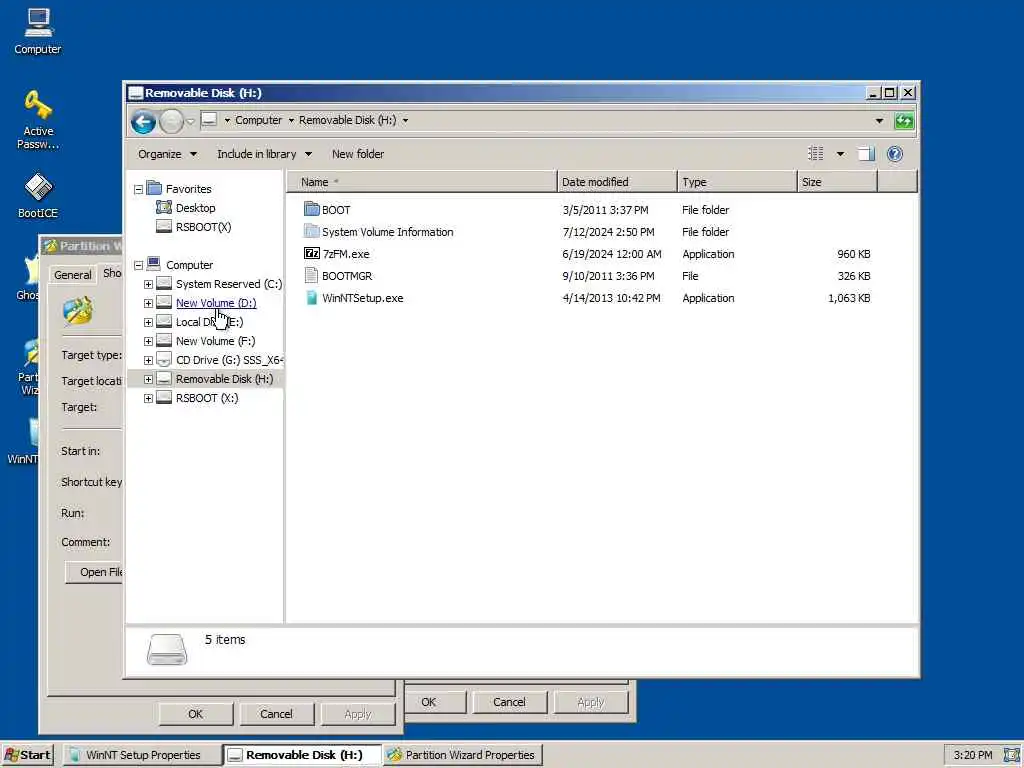Click the Computer breadcrumb in address bar
The image size is (1024, 768).
(x=259, y=120)
